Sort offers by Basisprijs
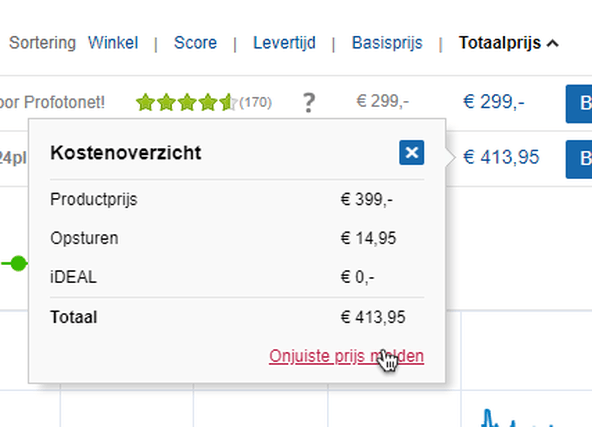The image size is (592, 427). [x=387, y=43]
